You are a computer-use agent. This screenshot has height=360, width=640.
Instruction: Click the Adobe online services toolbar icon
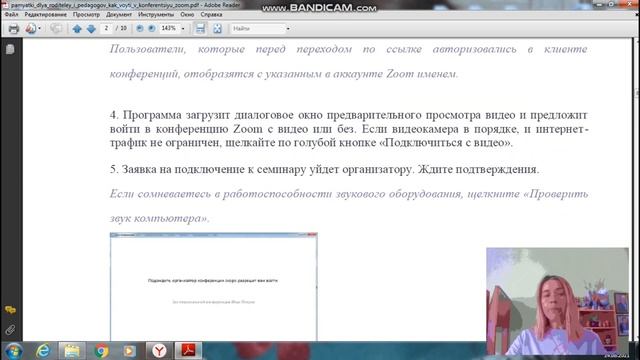click(x=31, y=29)
